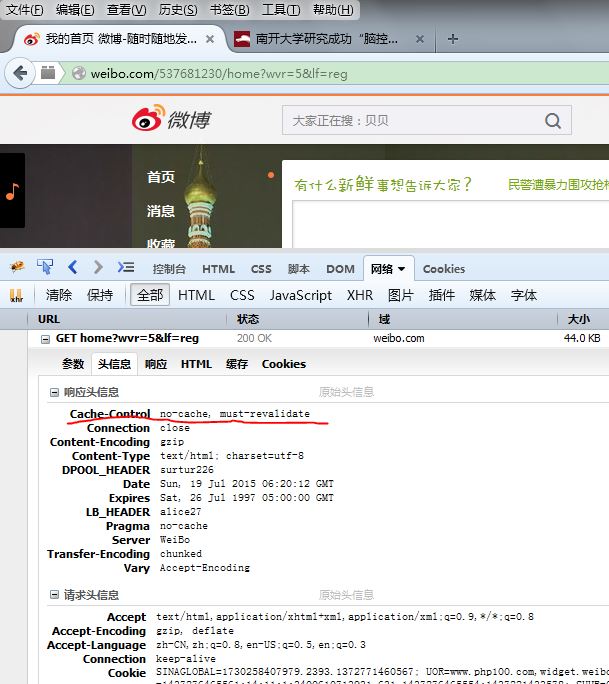Screen dimensions: 609x684
Task: Open the 编辑(E) menu
Action: point(75,10)
